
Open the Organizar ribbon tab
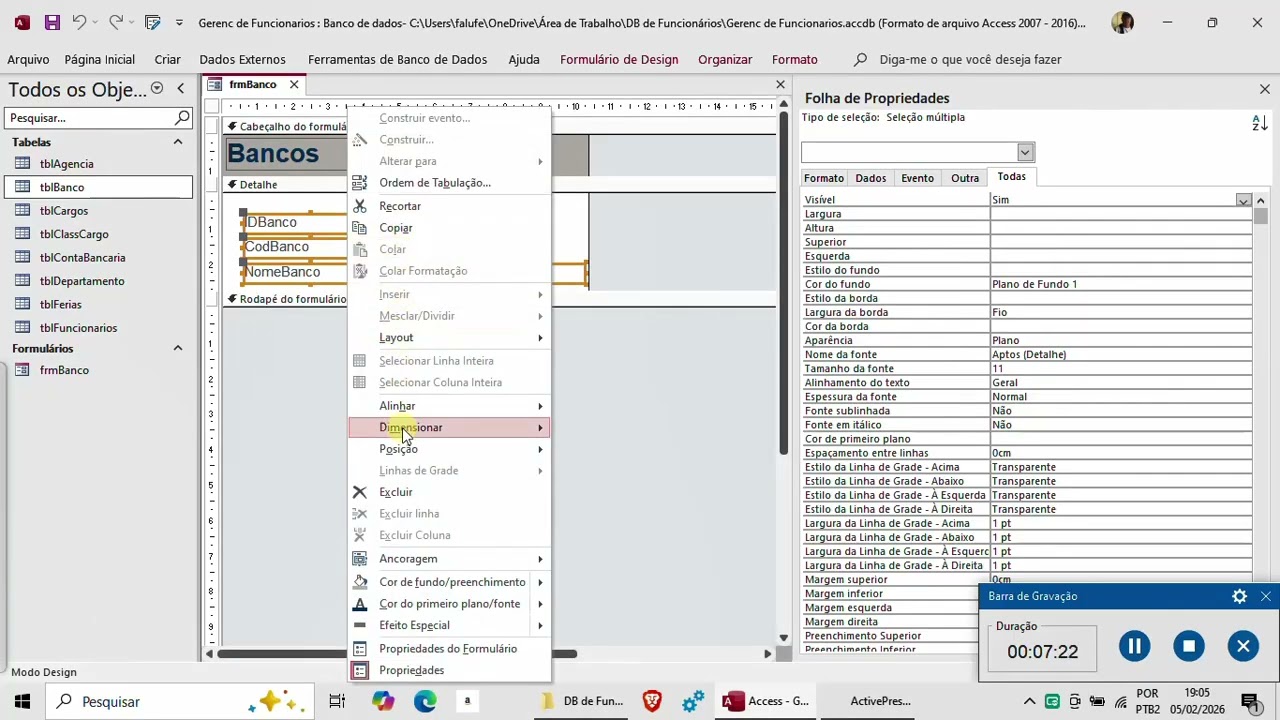725,60
